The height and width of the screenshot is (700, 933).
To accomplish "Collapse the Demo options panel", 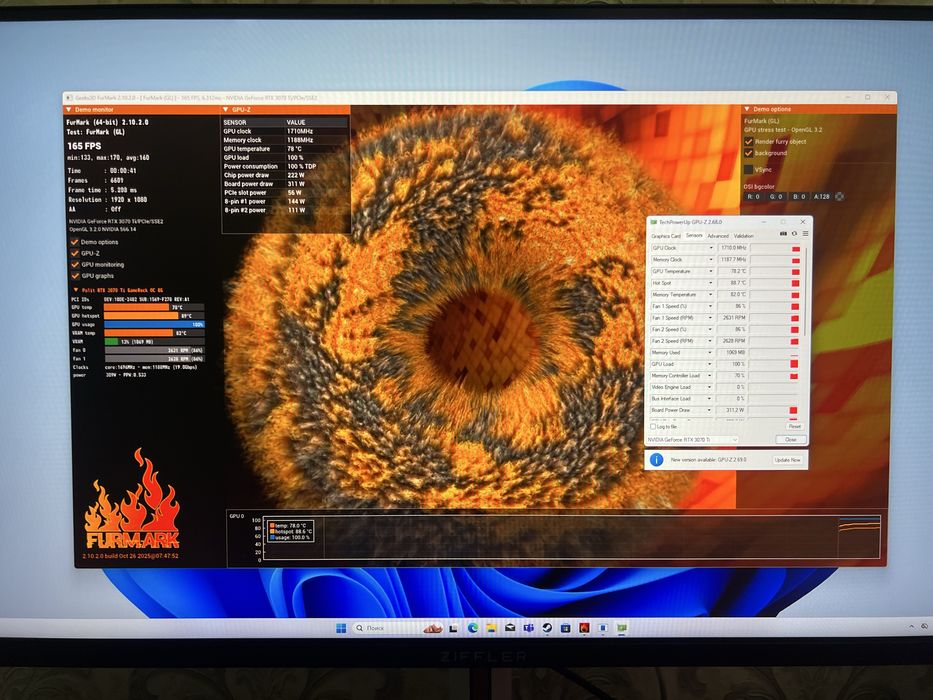I will [747, 110].
